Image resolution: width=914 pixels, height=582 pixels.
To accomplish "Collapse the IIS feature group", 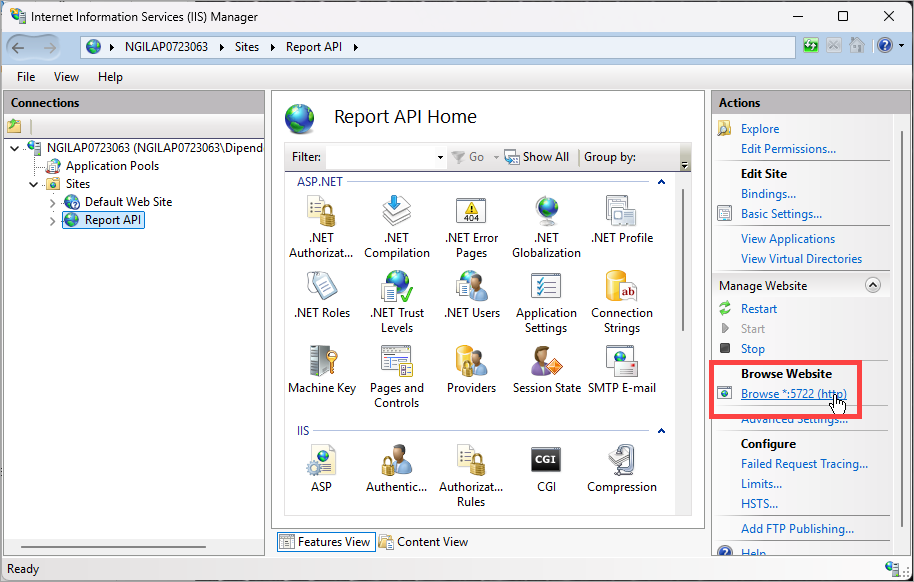I will (x=661, y=431).
